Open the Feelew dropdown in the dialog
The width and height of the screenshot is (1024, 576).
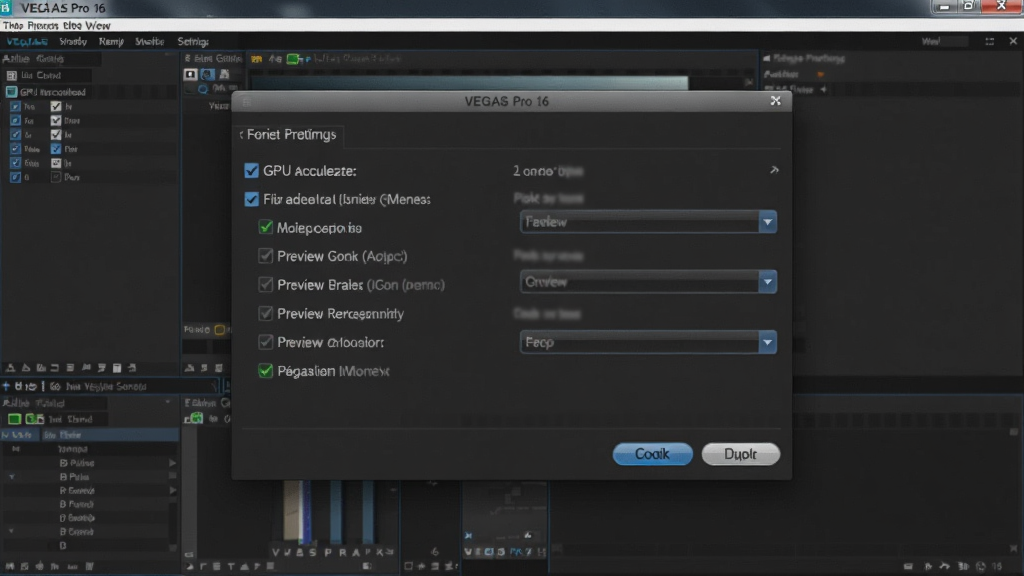pyautogui.click(x=648, y=222)
